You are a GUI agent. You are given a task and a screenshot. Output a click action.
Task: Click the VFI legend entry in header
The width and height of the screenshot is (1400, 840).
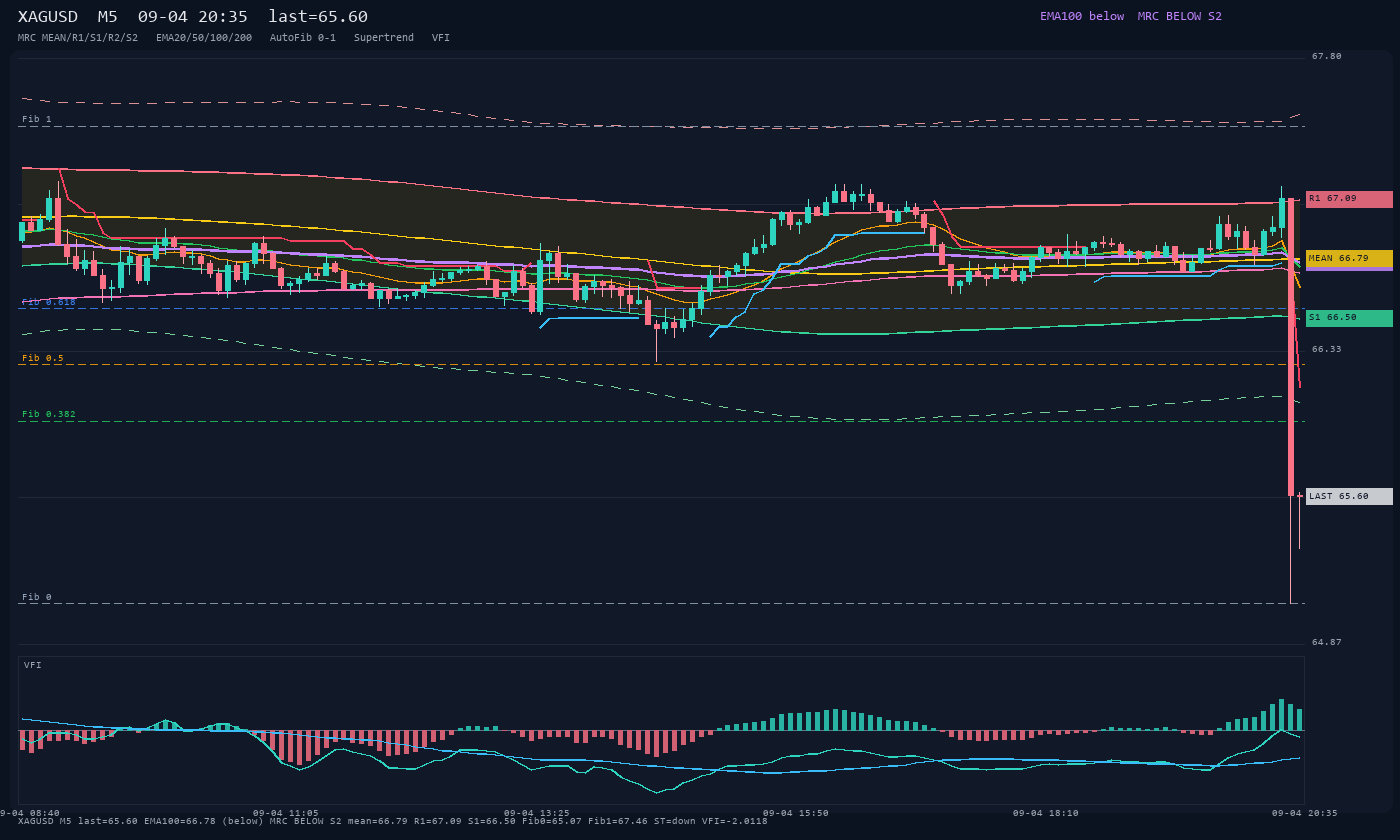441,38
